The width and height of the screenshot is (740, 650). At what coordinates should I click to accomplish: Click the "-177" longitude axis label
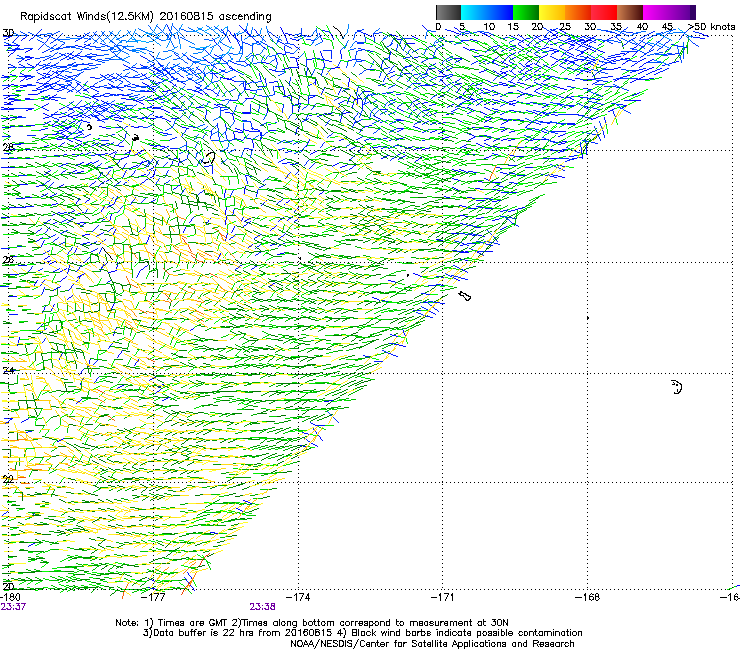click(x=154, y=597)
